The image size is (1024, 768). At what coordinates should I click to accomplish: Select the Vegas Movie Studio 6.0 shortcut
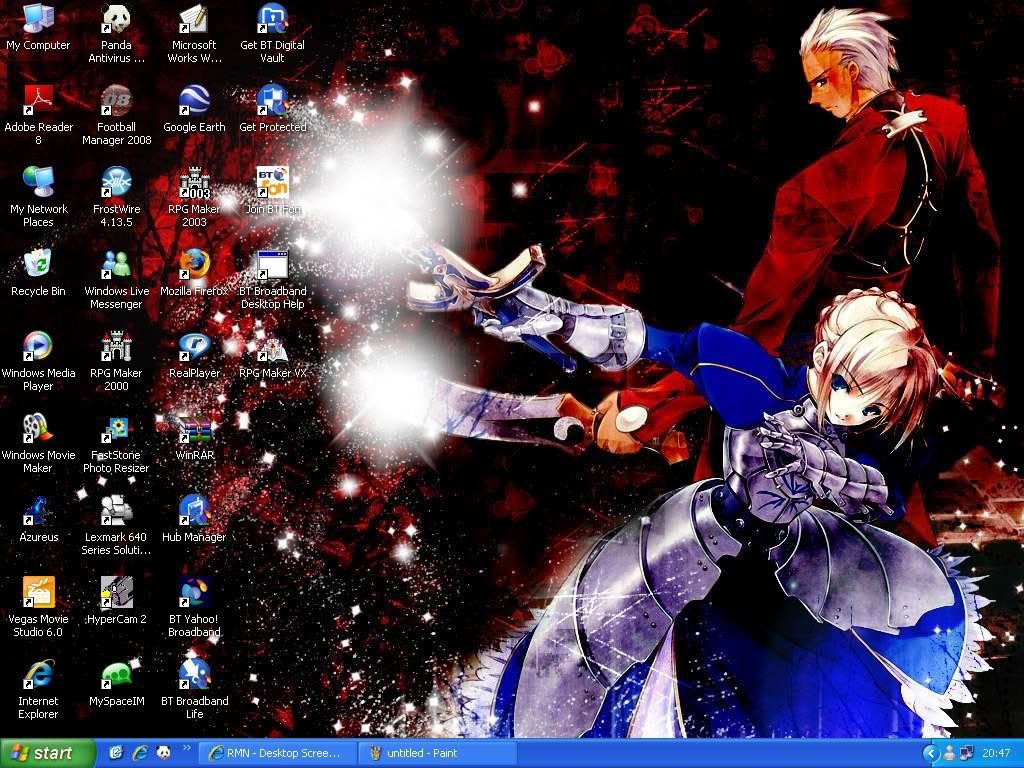(38, 593)
